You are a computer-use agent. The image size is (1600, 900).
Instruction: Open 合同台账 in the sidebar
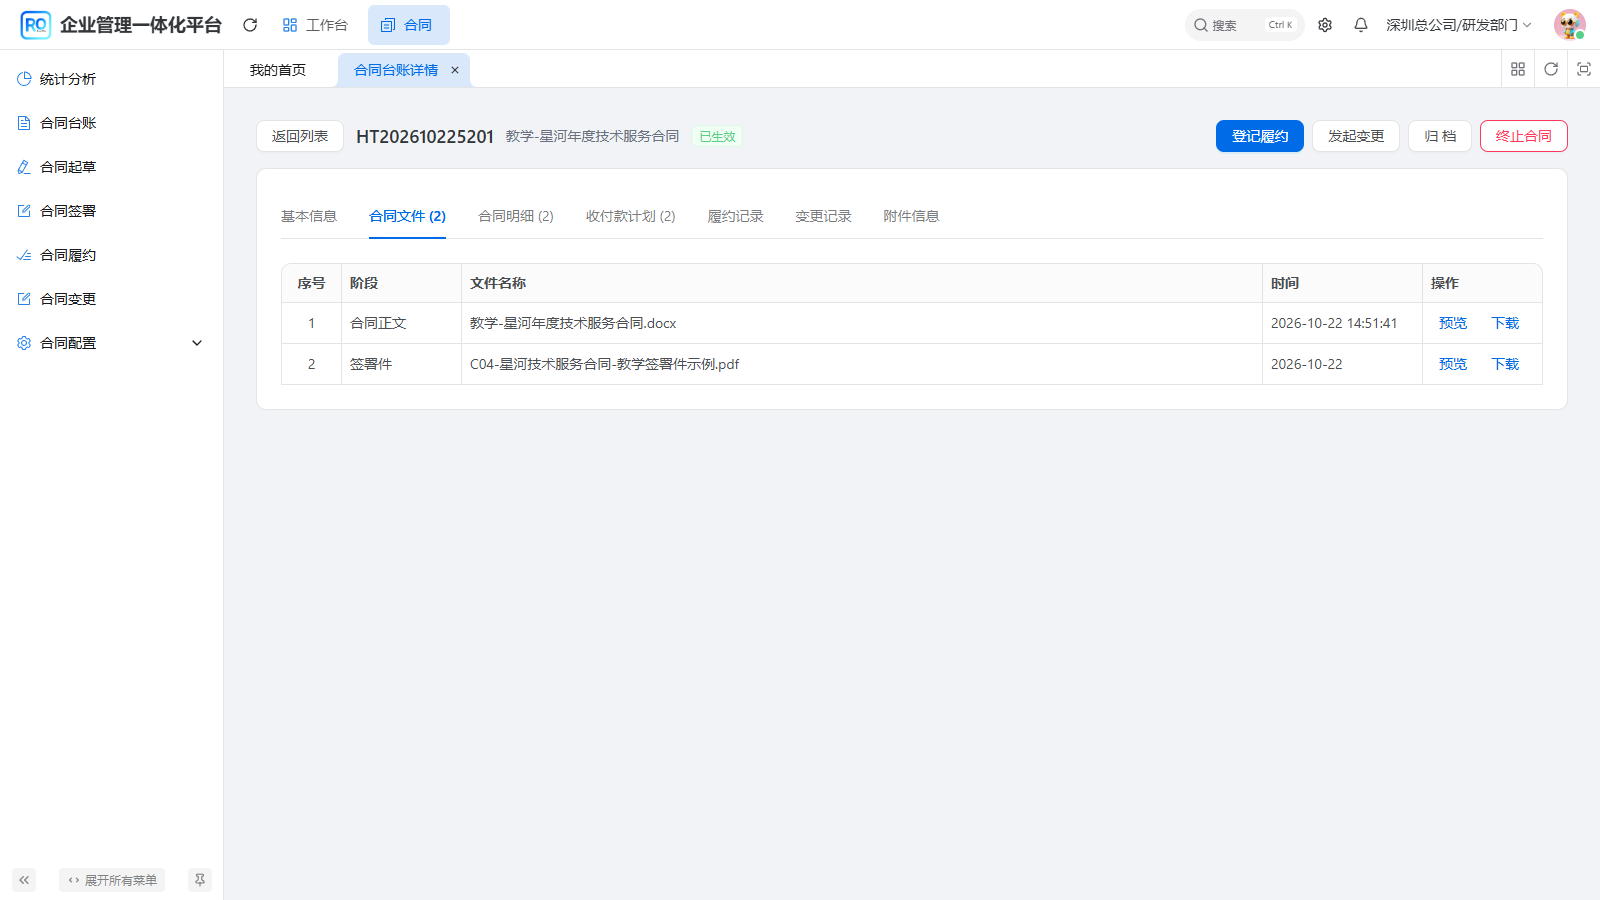(x=111, y=123)
